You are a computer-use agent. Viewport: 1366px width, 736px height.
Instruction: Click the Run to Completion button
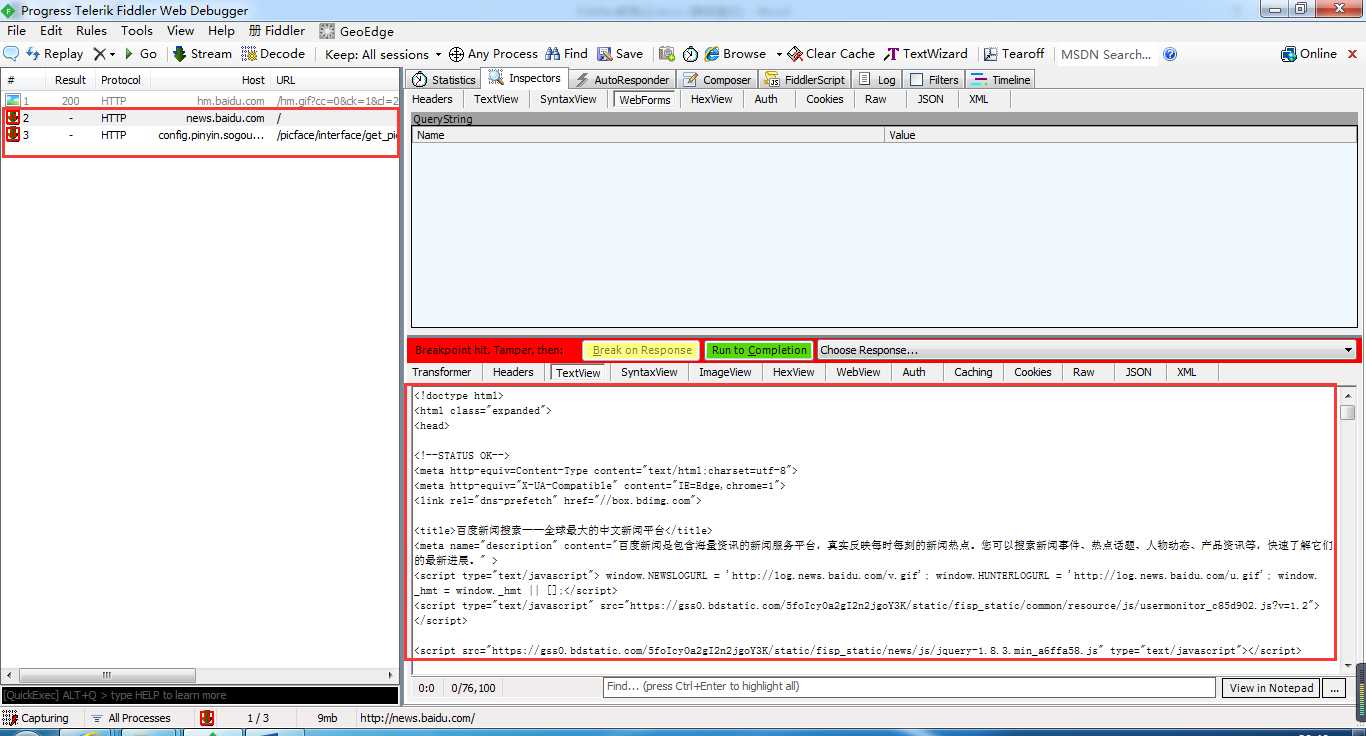[x=759, y=350]
